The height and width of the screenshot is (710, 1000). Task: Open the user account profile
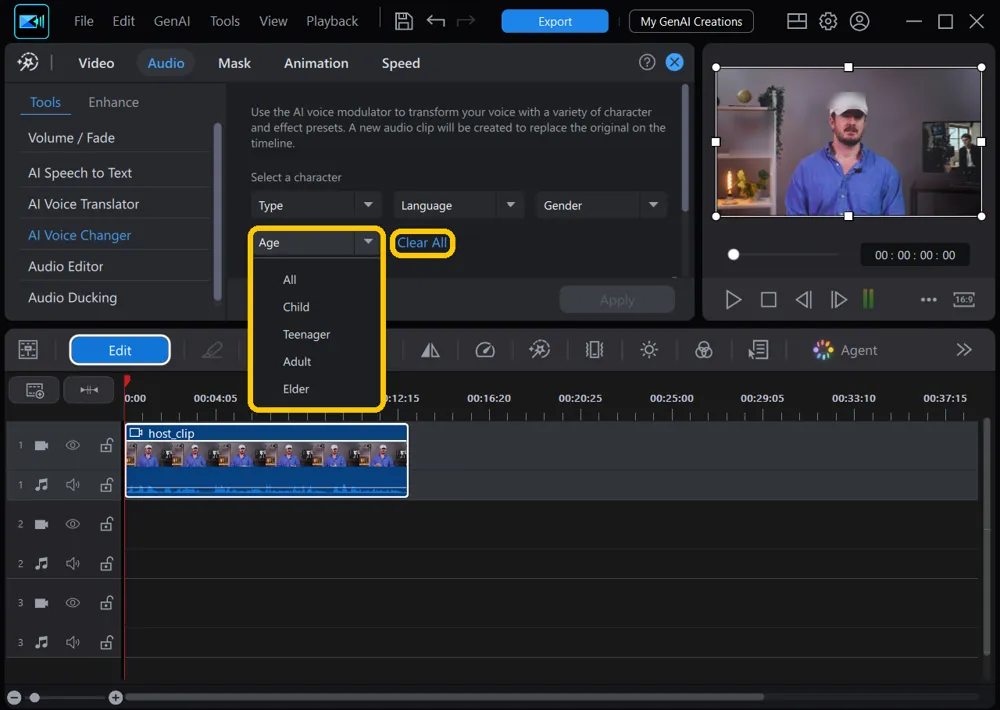click(x=859, y=21)
